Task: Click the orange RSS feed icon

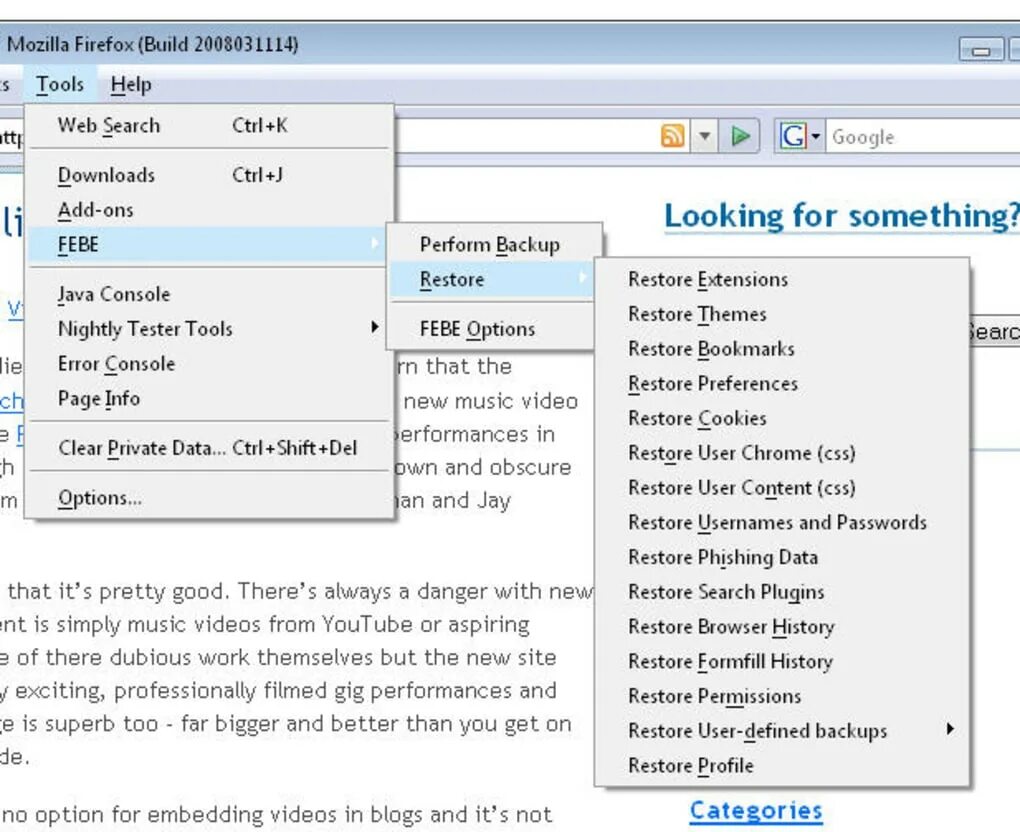Action: 673,136
